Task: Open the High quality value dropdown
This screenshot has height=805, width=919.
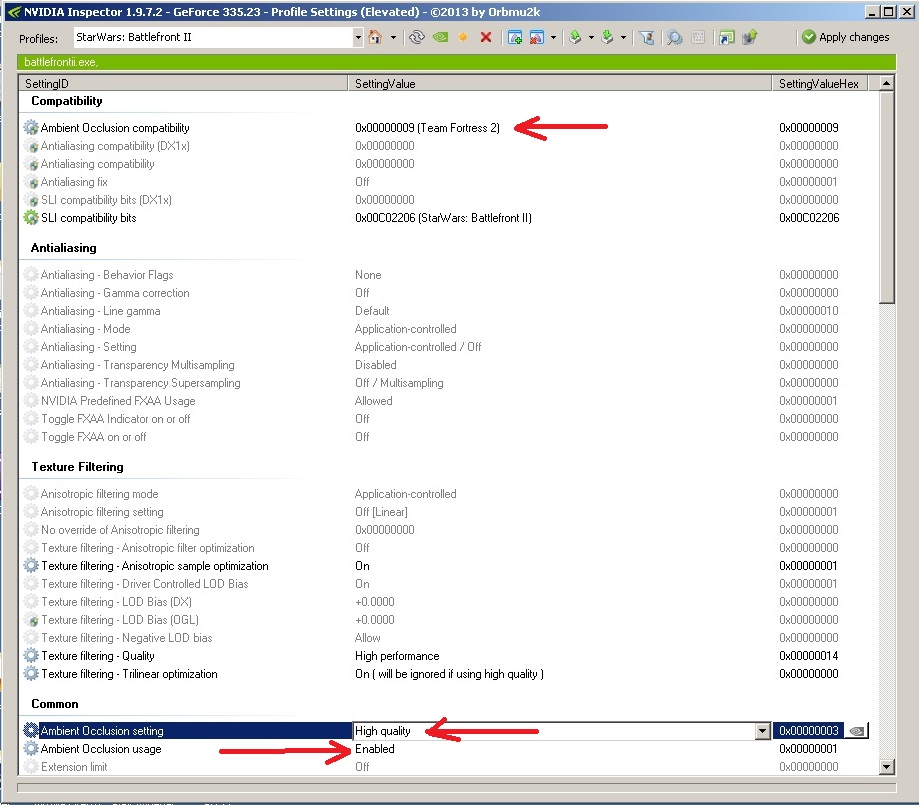Action: click(762, 731)
